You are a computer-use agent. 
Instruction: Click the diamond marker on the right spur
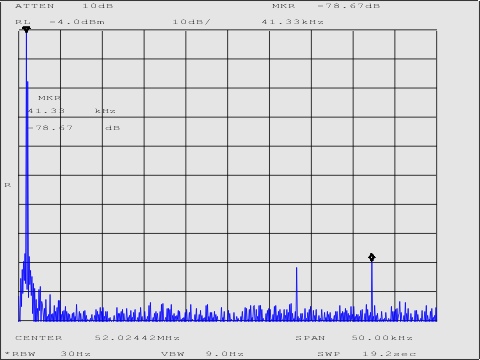click(x=372, y=257)
